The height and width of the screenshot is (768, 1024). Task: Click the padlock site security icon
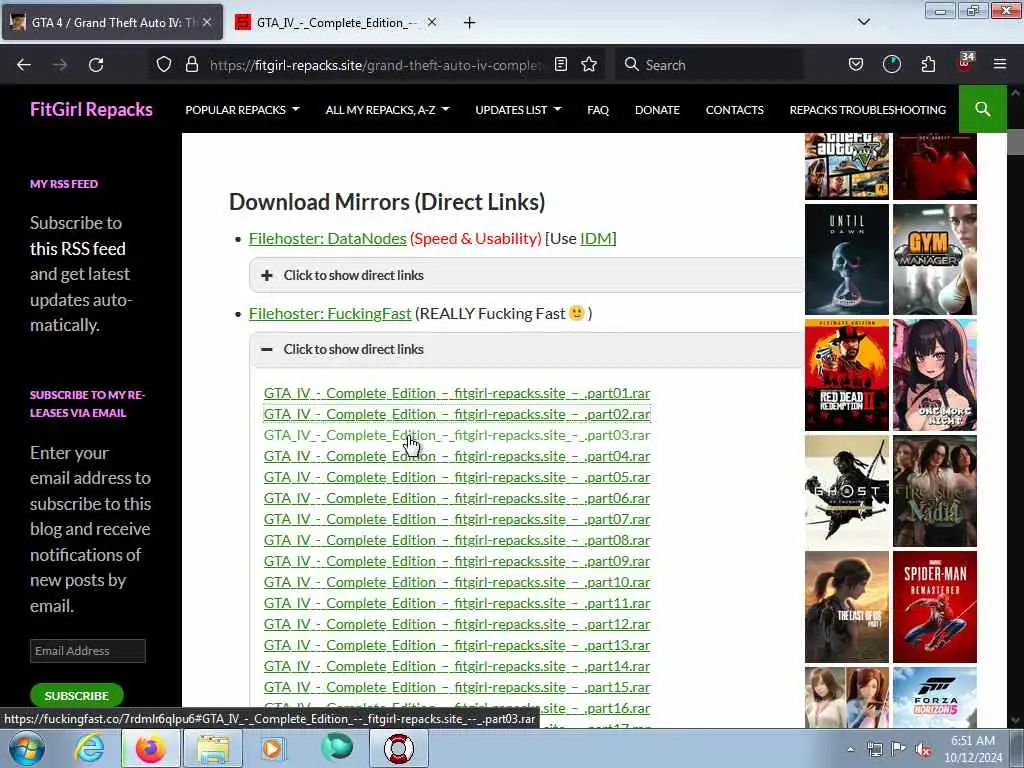click(x=191, y=65)
